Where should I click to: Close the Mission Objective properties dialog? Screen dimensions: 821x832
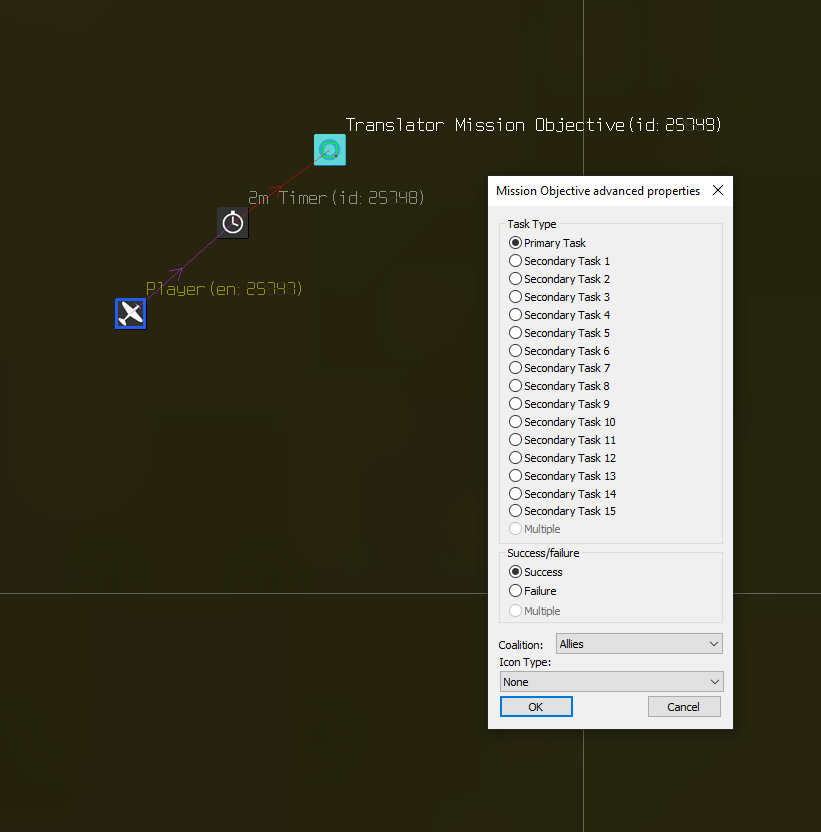coord(717,191)
